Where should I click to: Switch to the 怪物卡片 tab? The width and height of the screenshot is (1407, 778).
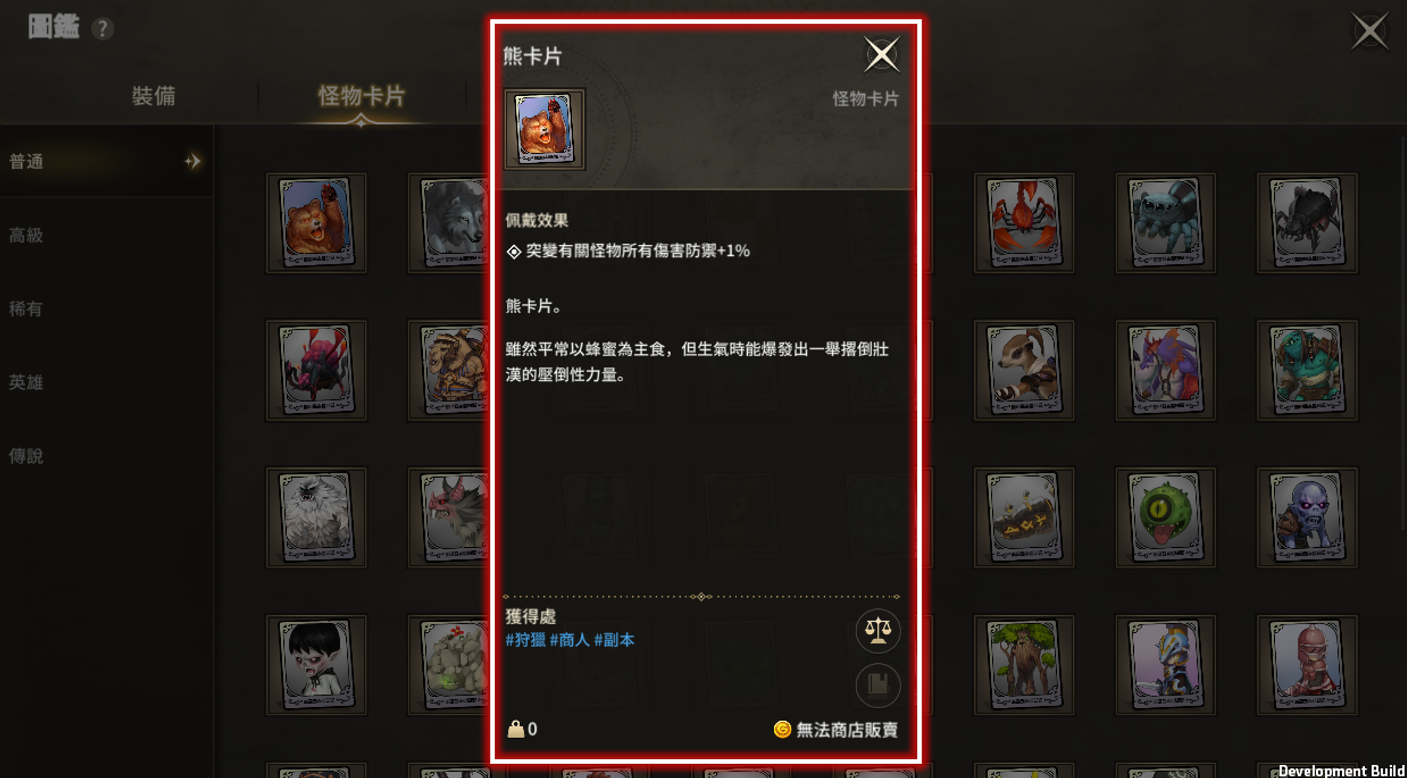tap(361, 96)
